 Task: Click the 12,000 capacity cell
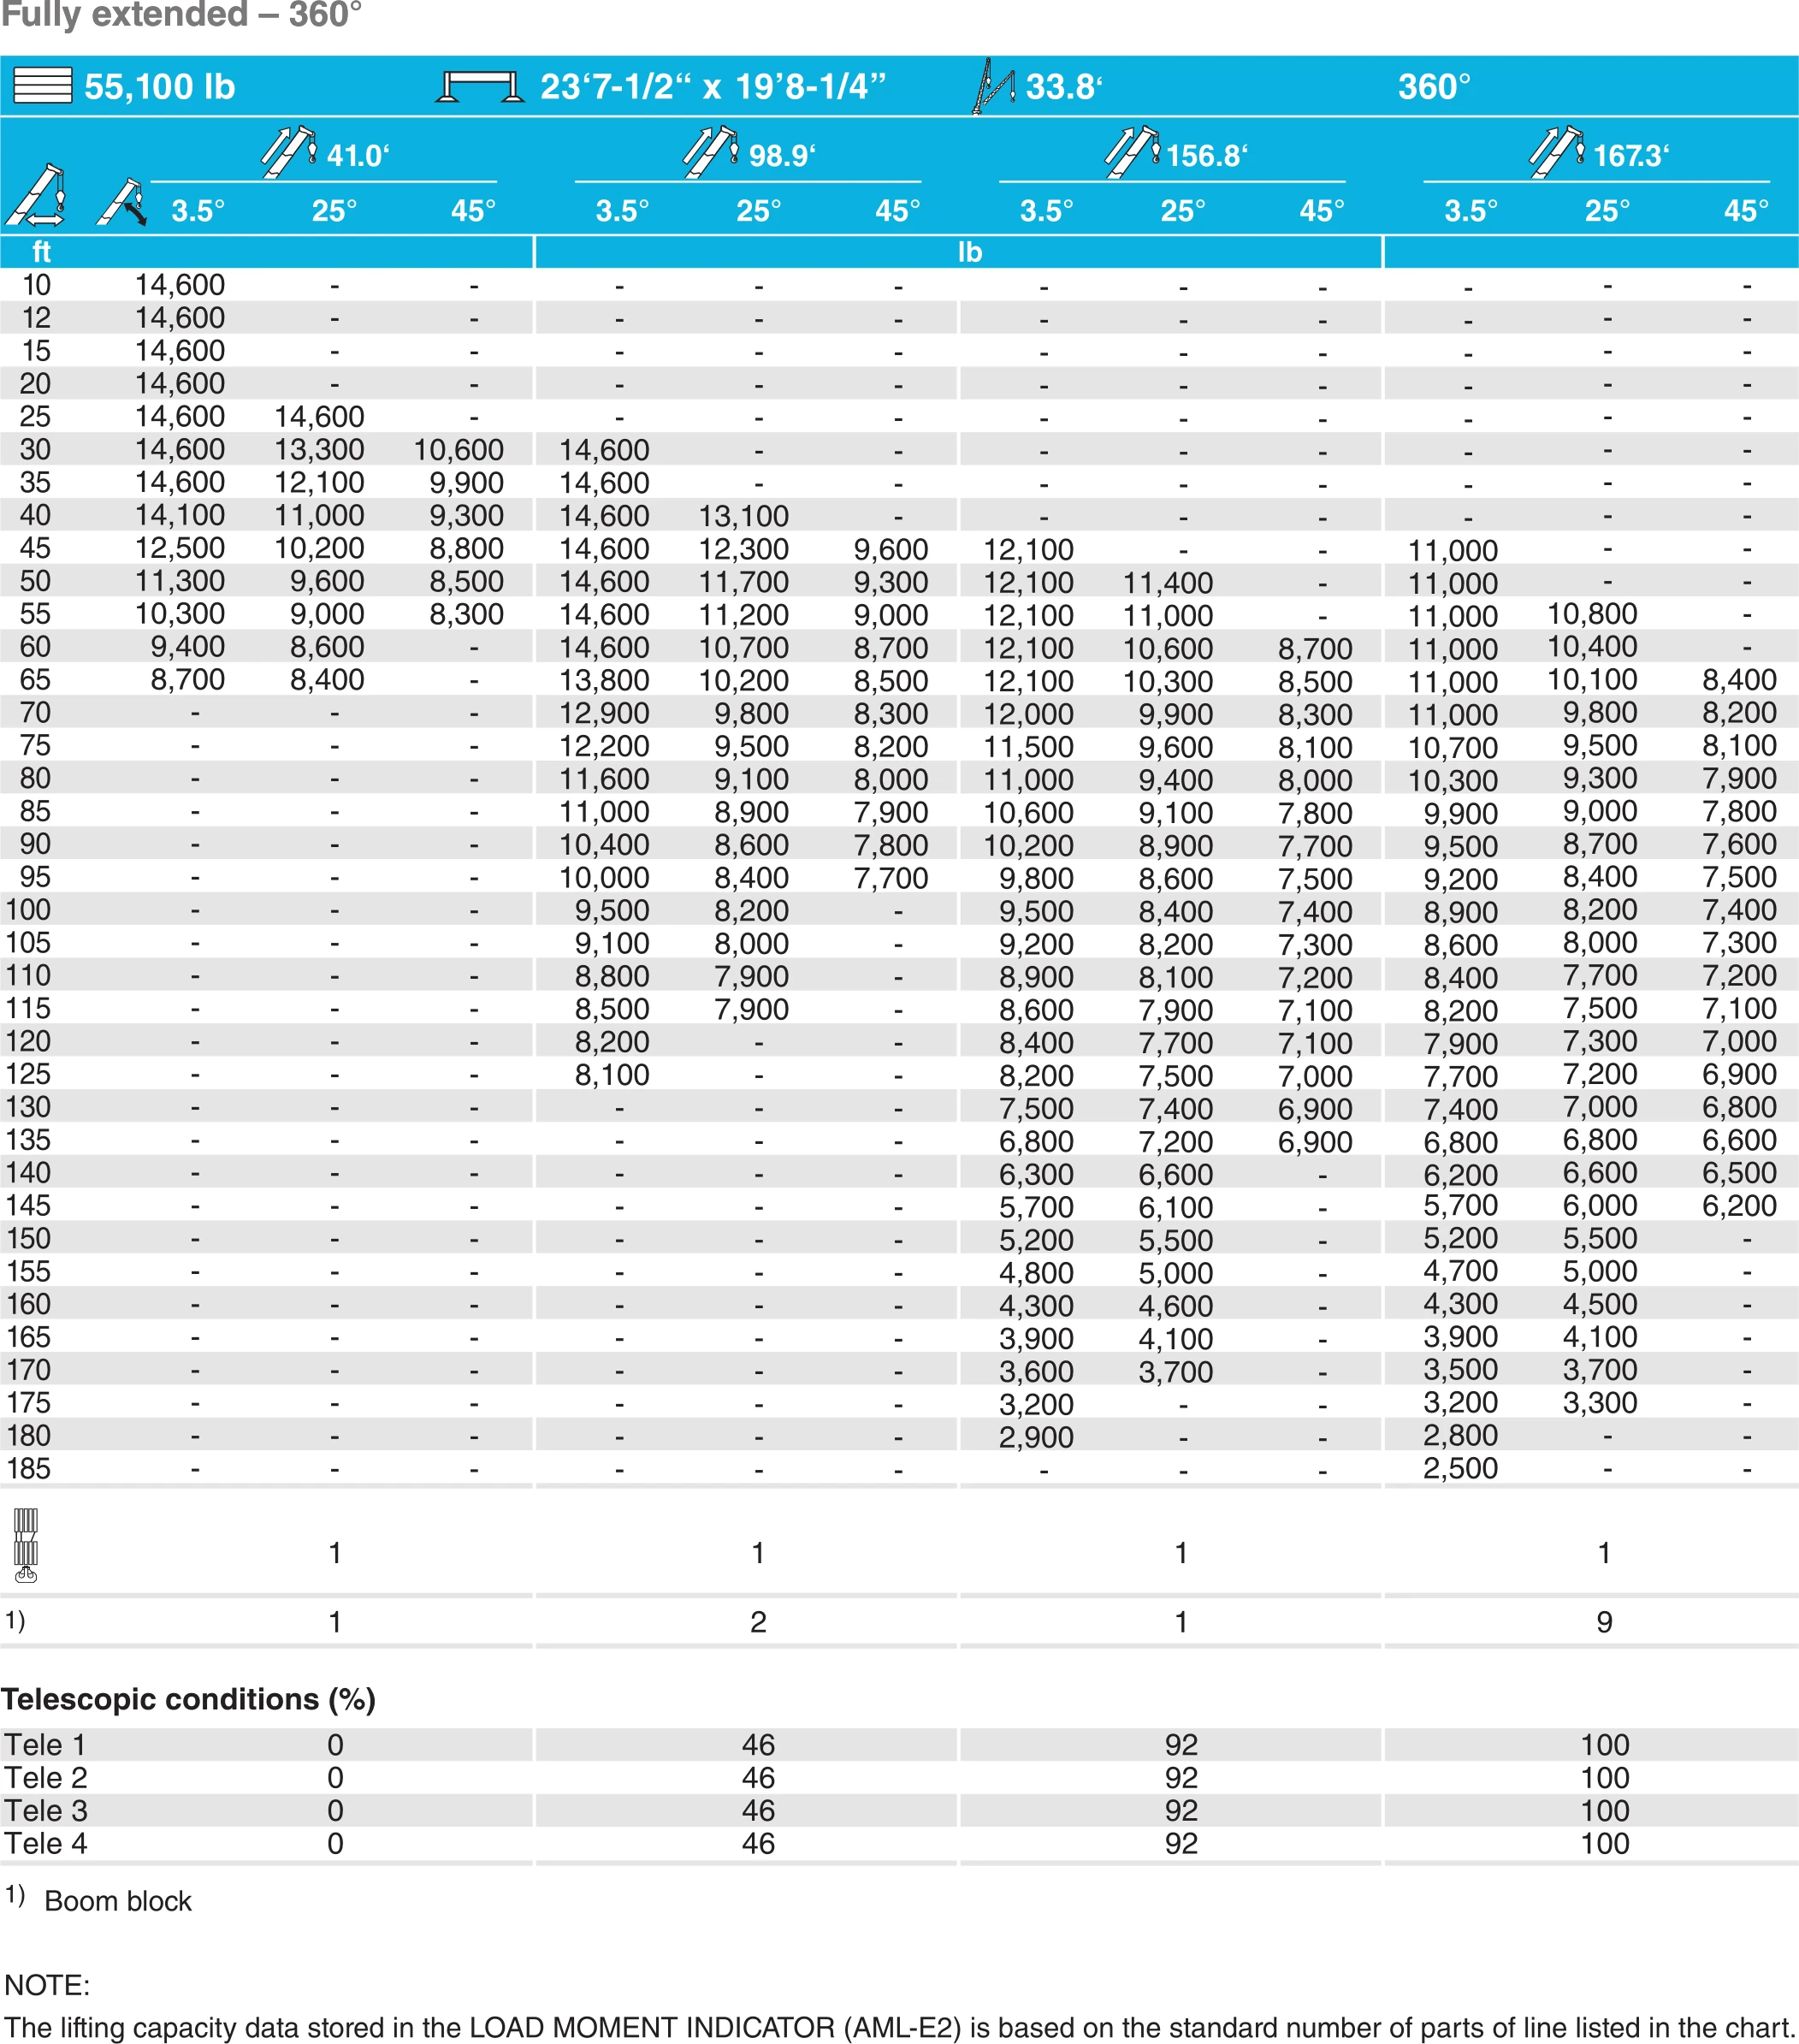[1028, 714]
